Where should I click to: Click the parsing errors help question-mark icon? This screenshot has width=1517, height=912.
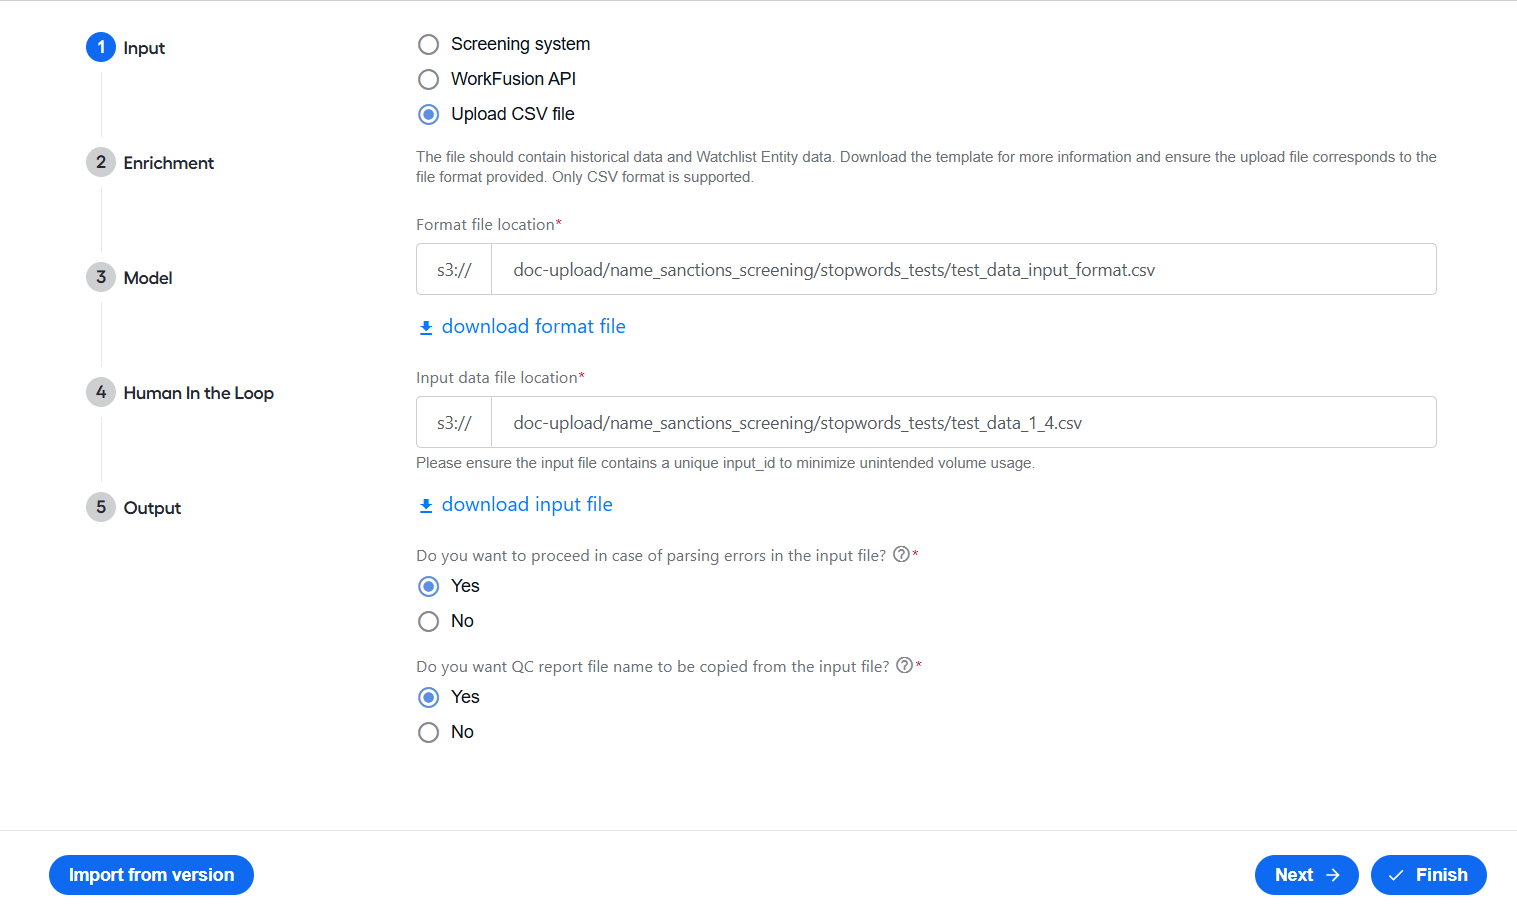pyautogui.click(x=901, y=554)
